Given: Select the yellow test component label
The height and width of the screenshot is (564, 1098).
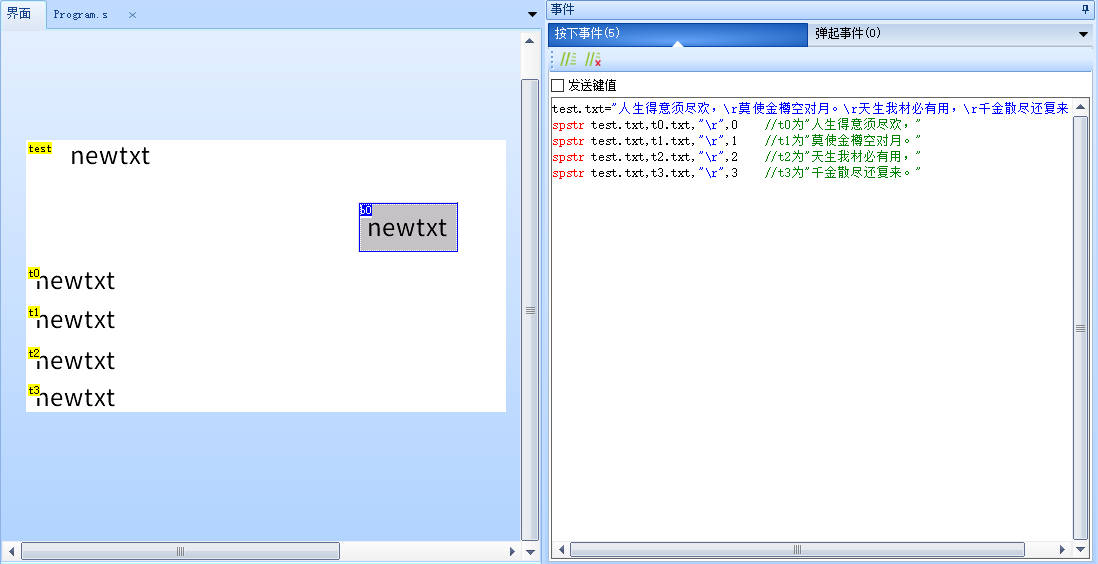Looking at the screenshot, I should 40,148.
